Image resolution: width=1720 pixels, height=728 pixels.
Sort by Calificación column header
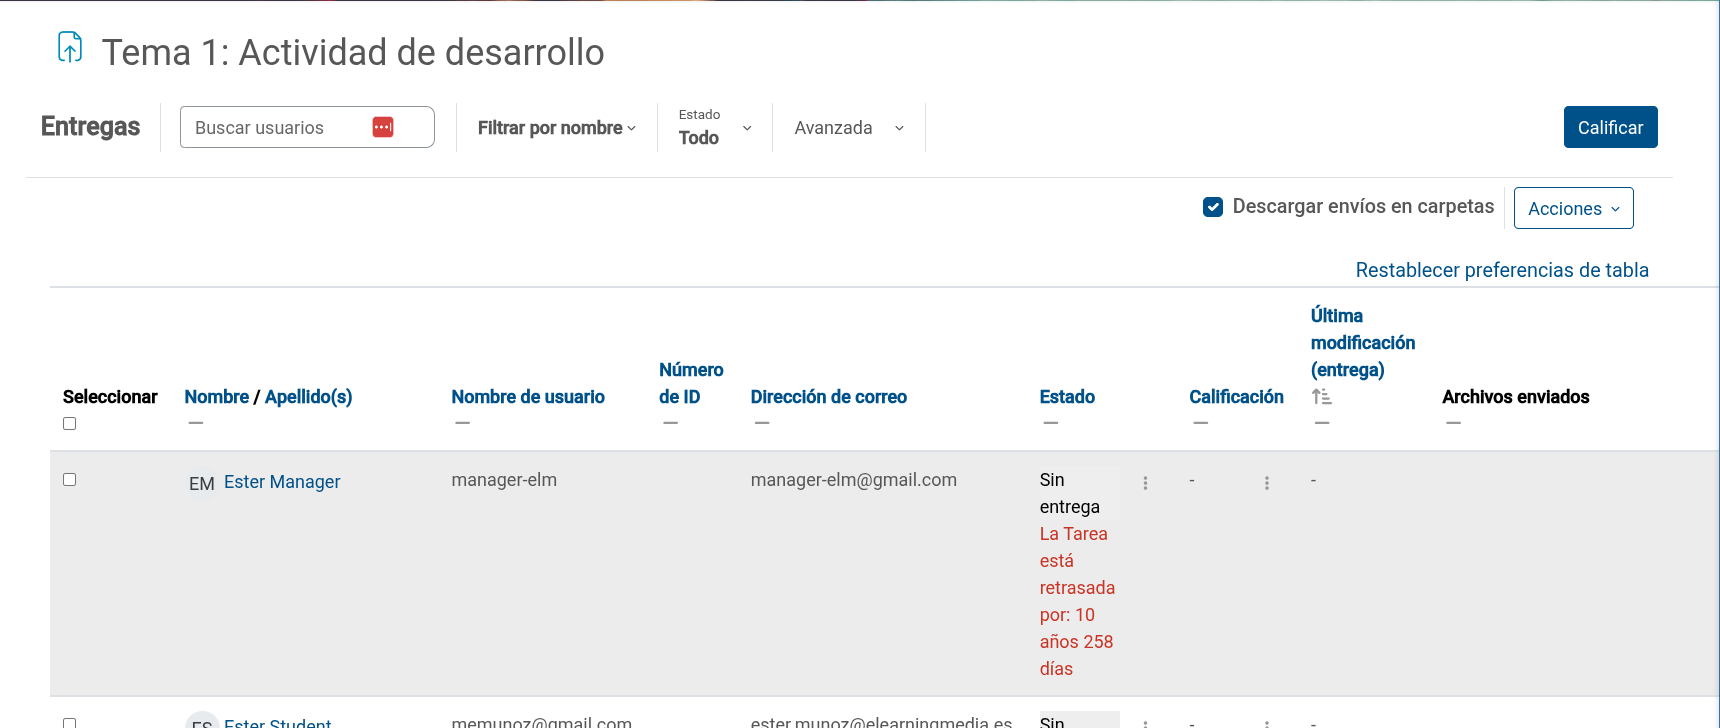pos(1236,397)
